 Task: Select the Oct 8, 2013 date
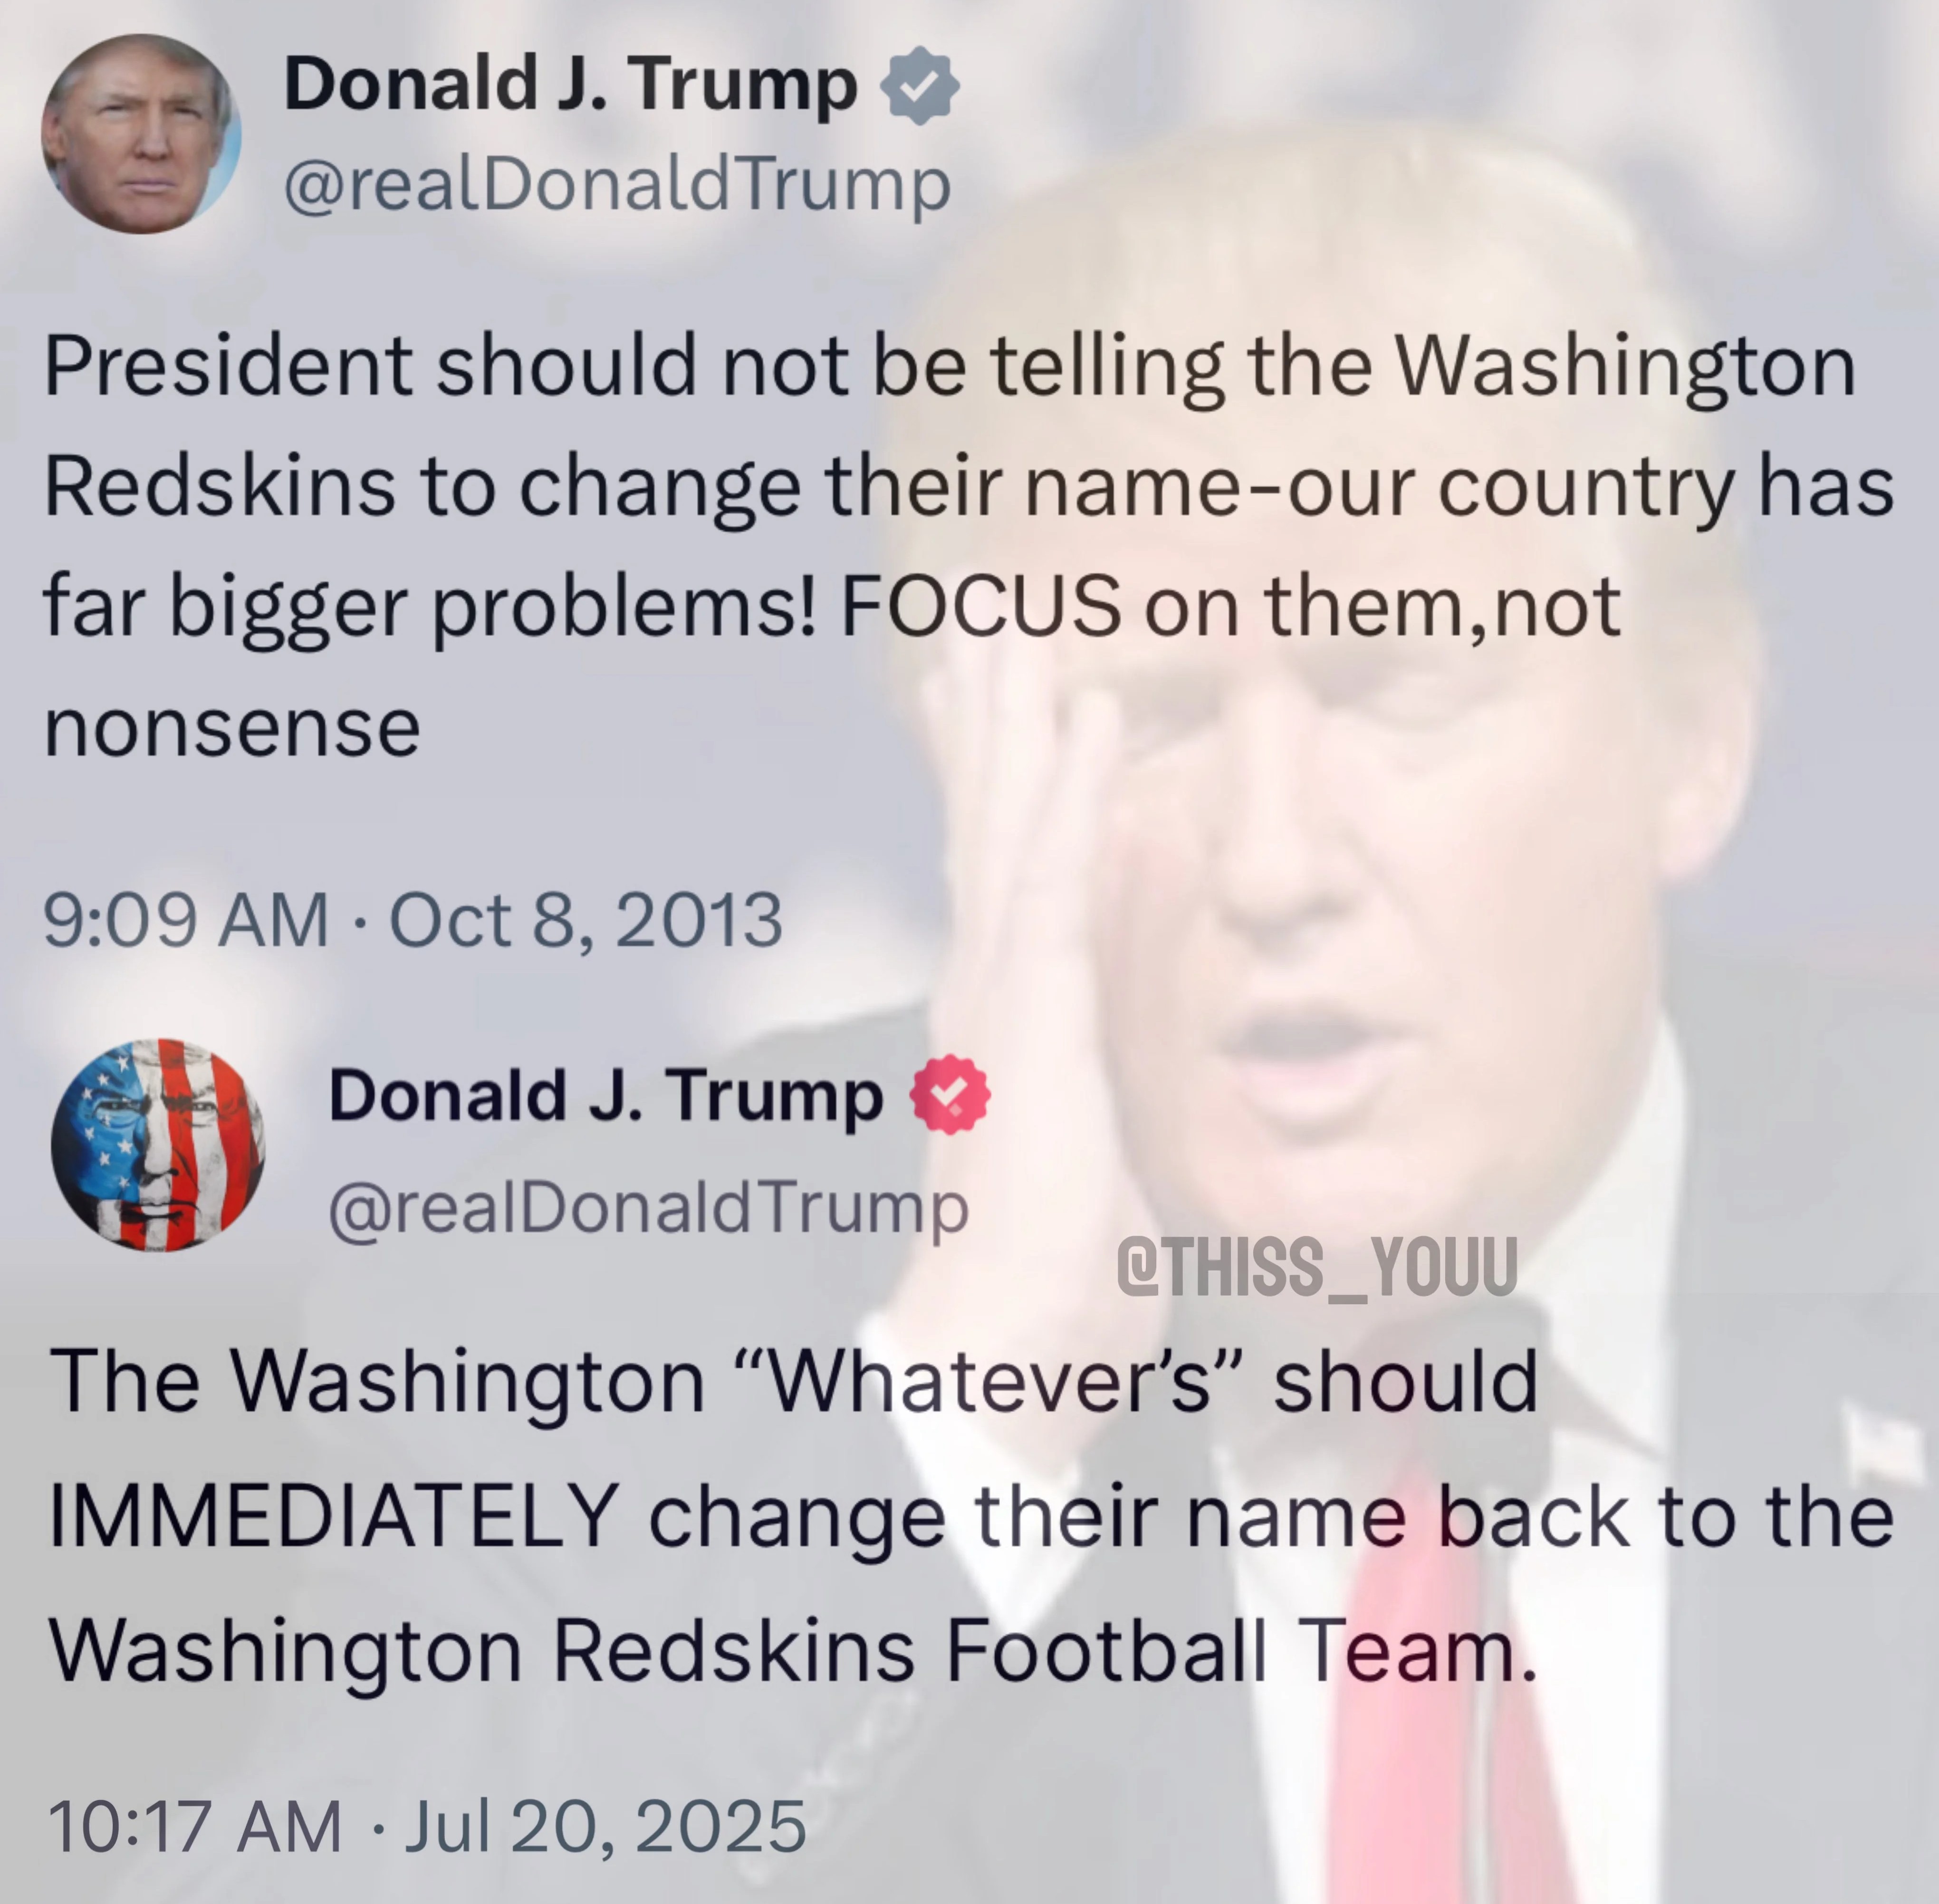(x=585, y=920)
